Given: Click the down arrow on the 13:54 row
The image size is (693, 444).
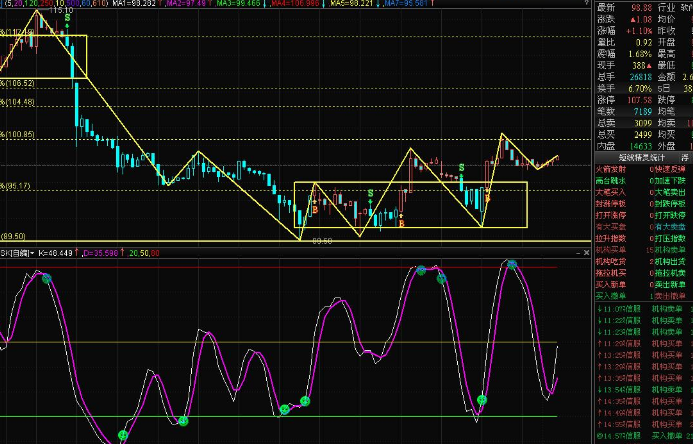Looking at the screenshot, I should point(599,390).
